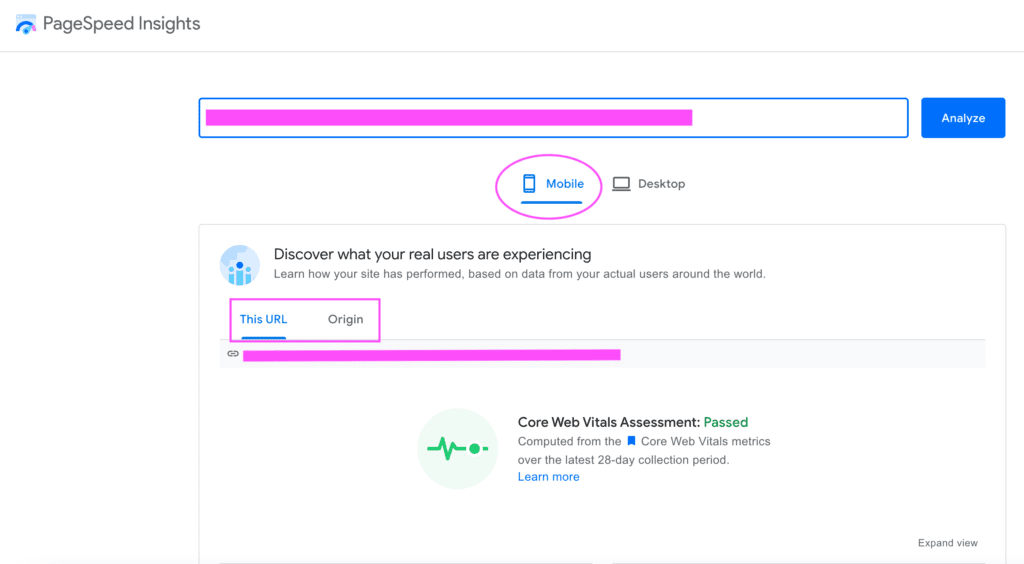Click the laptop Desktop icon
Image resolution: width=1024 pixels, height=564 pixels.
[621, 184]
